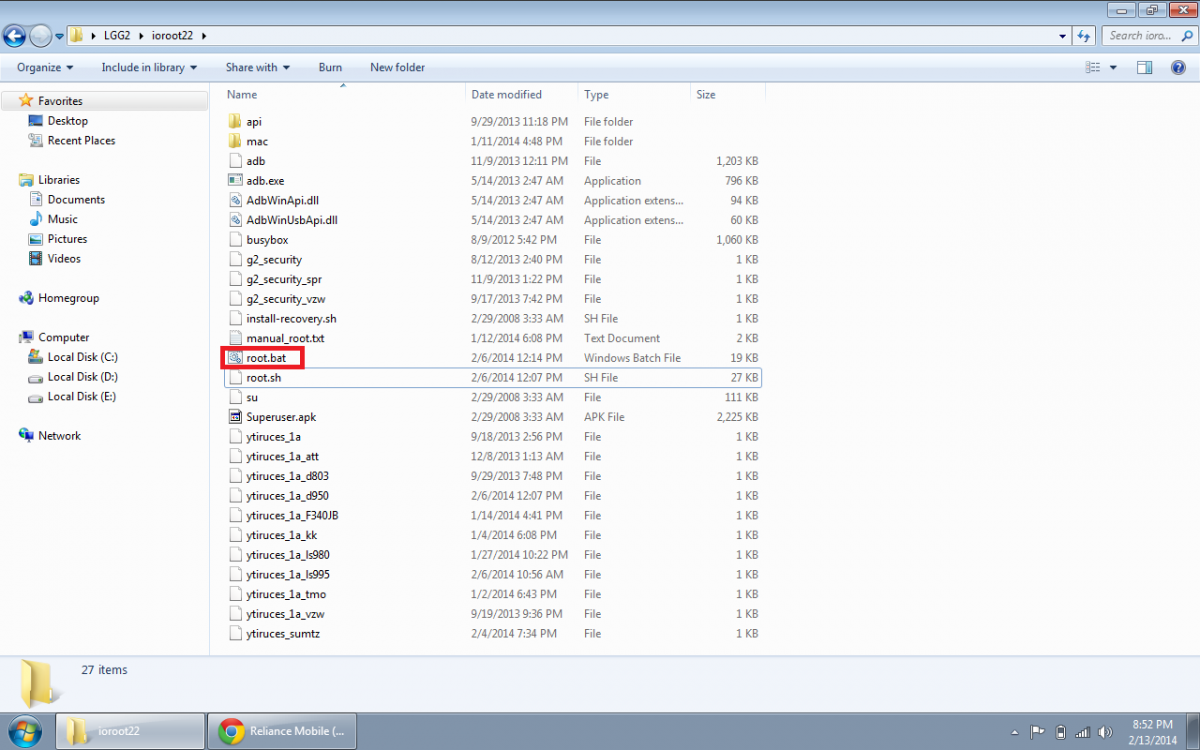Open the api folder

(254, 122)
